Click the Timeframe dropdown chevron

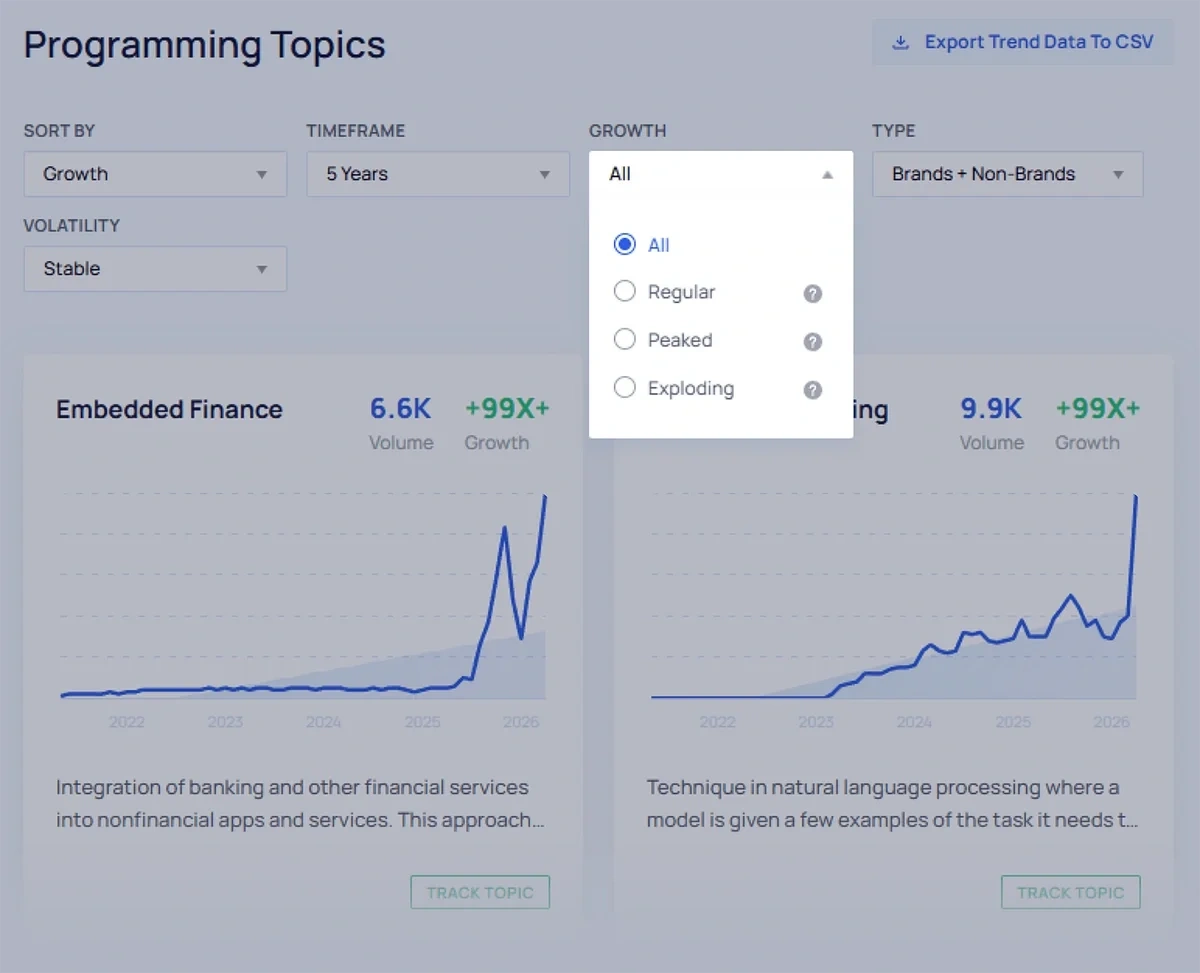544,174
